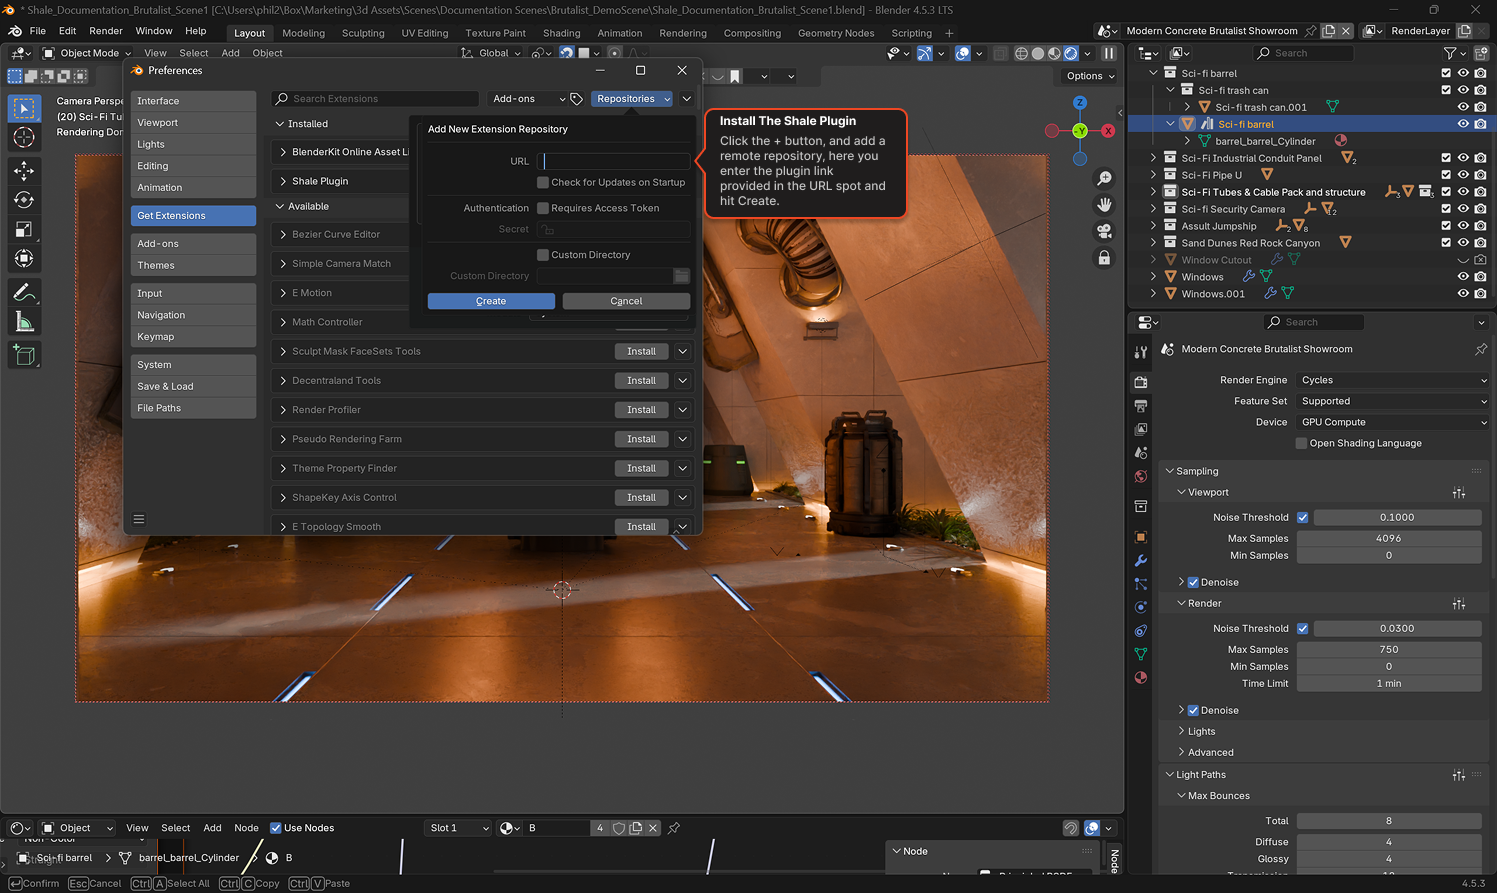1497x893 pixels.
Task: Select the Move tool in the viewport toolbar
Action: pyautogui.click(x=24, y=171)
